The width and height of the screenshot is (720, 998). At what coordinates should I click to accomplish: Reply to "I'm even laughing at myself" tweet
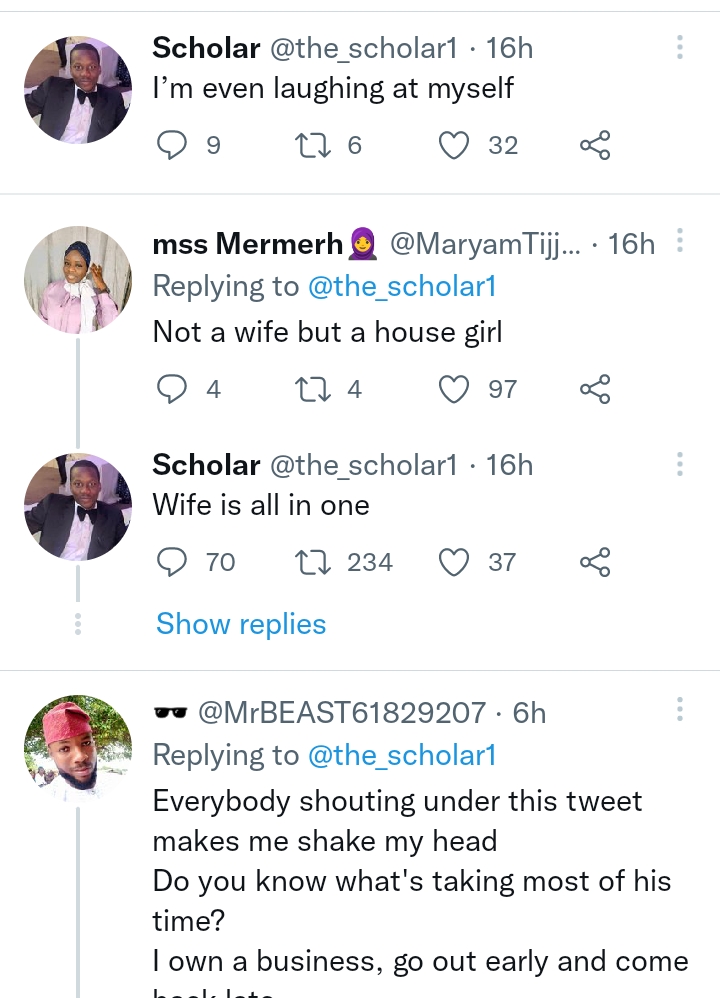pyautogui.click(x=173, y=146)
